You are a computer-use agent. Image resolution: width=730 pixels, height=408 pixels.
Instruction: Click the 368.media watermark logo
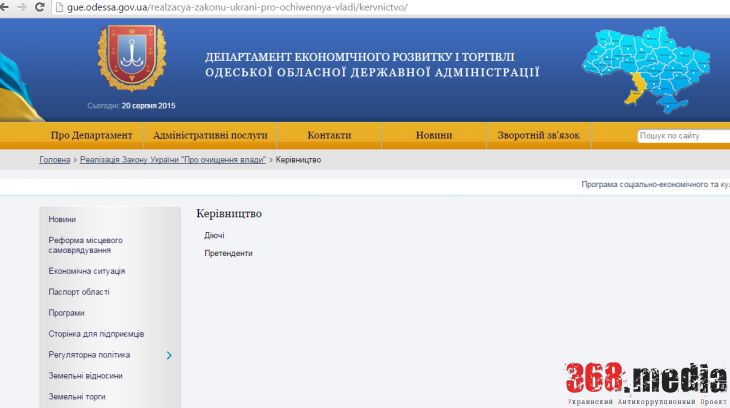pos(646,380)
